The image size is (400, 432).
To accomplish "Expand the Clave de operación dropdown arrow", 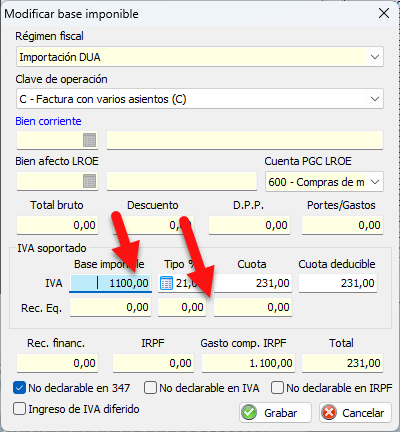I will pos(375,99).
